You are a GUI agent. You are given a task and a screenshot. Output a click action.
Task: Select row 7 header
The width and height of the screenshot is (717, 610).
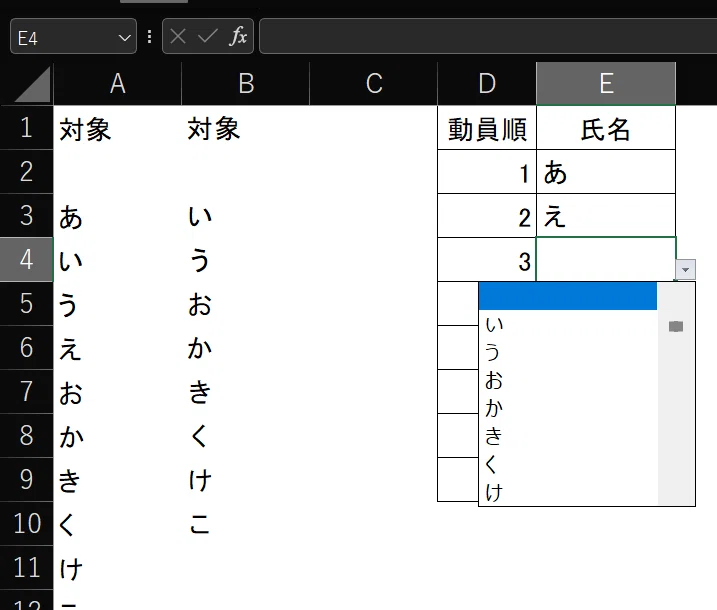pos(27,391)
